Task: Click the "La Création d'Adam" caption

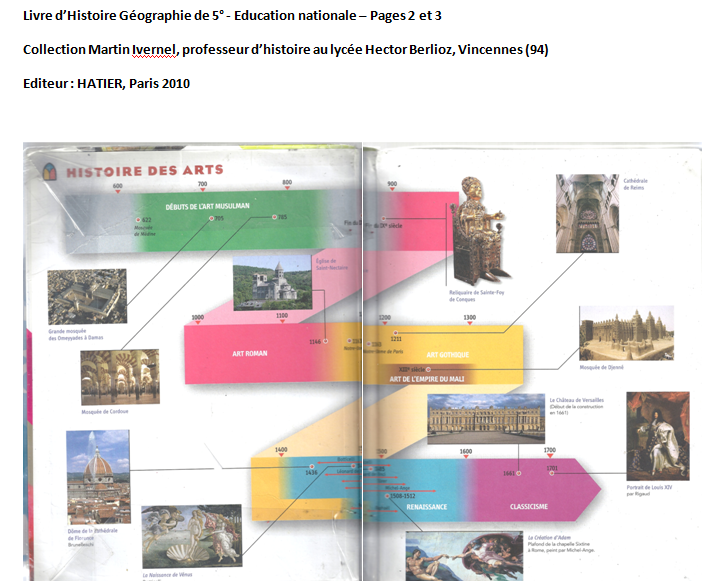Action: click(x=548, y=537)
